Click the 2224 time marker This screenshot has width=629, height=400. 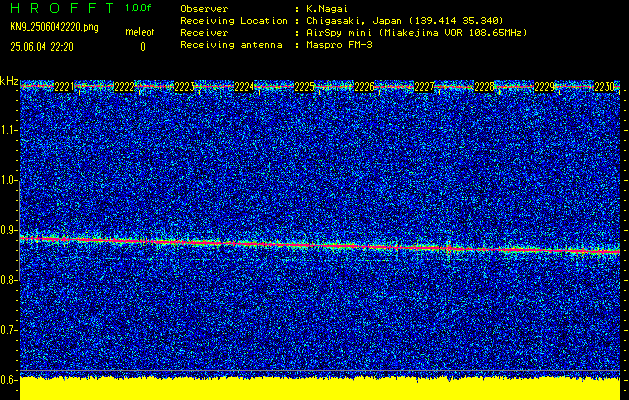(x=244, y=87)
